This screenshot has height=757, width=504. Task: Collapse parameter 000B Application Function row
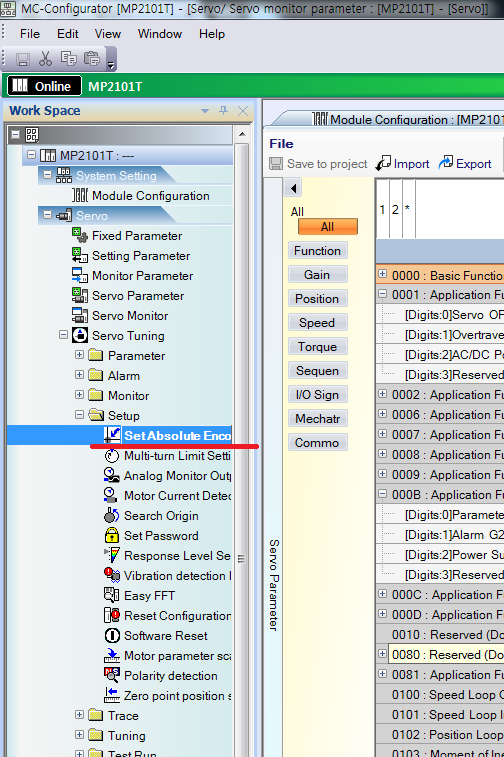pos(382,493)
